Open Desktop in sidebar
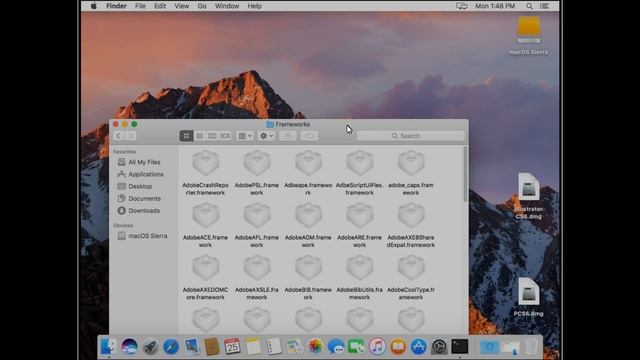The height and width of the screenshot is (360, 640). tap(140, 187)
